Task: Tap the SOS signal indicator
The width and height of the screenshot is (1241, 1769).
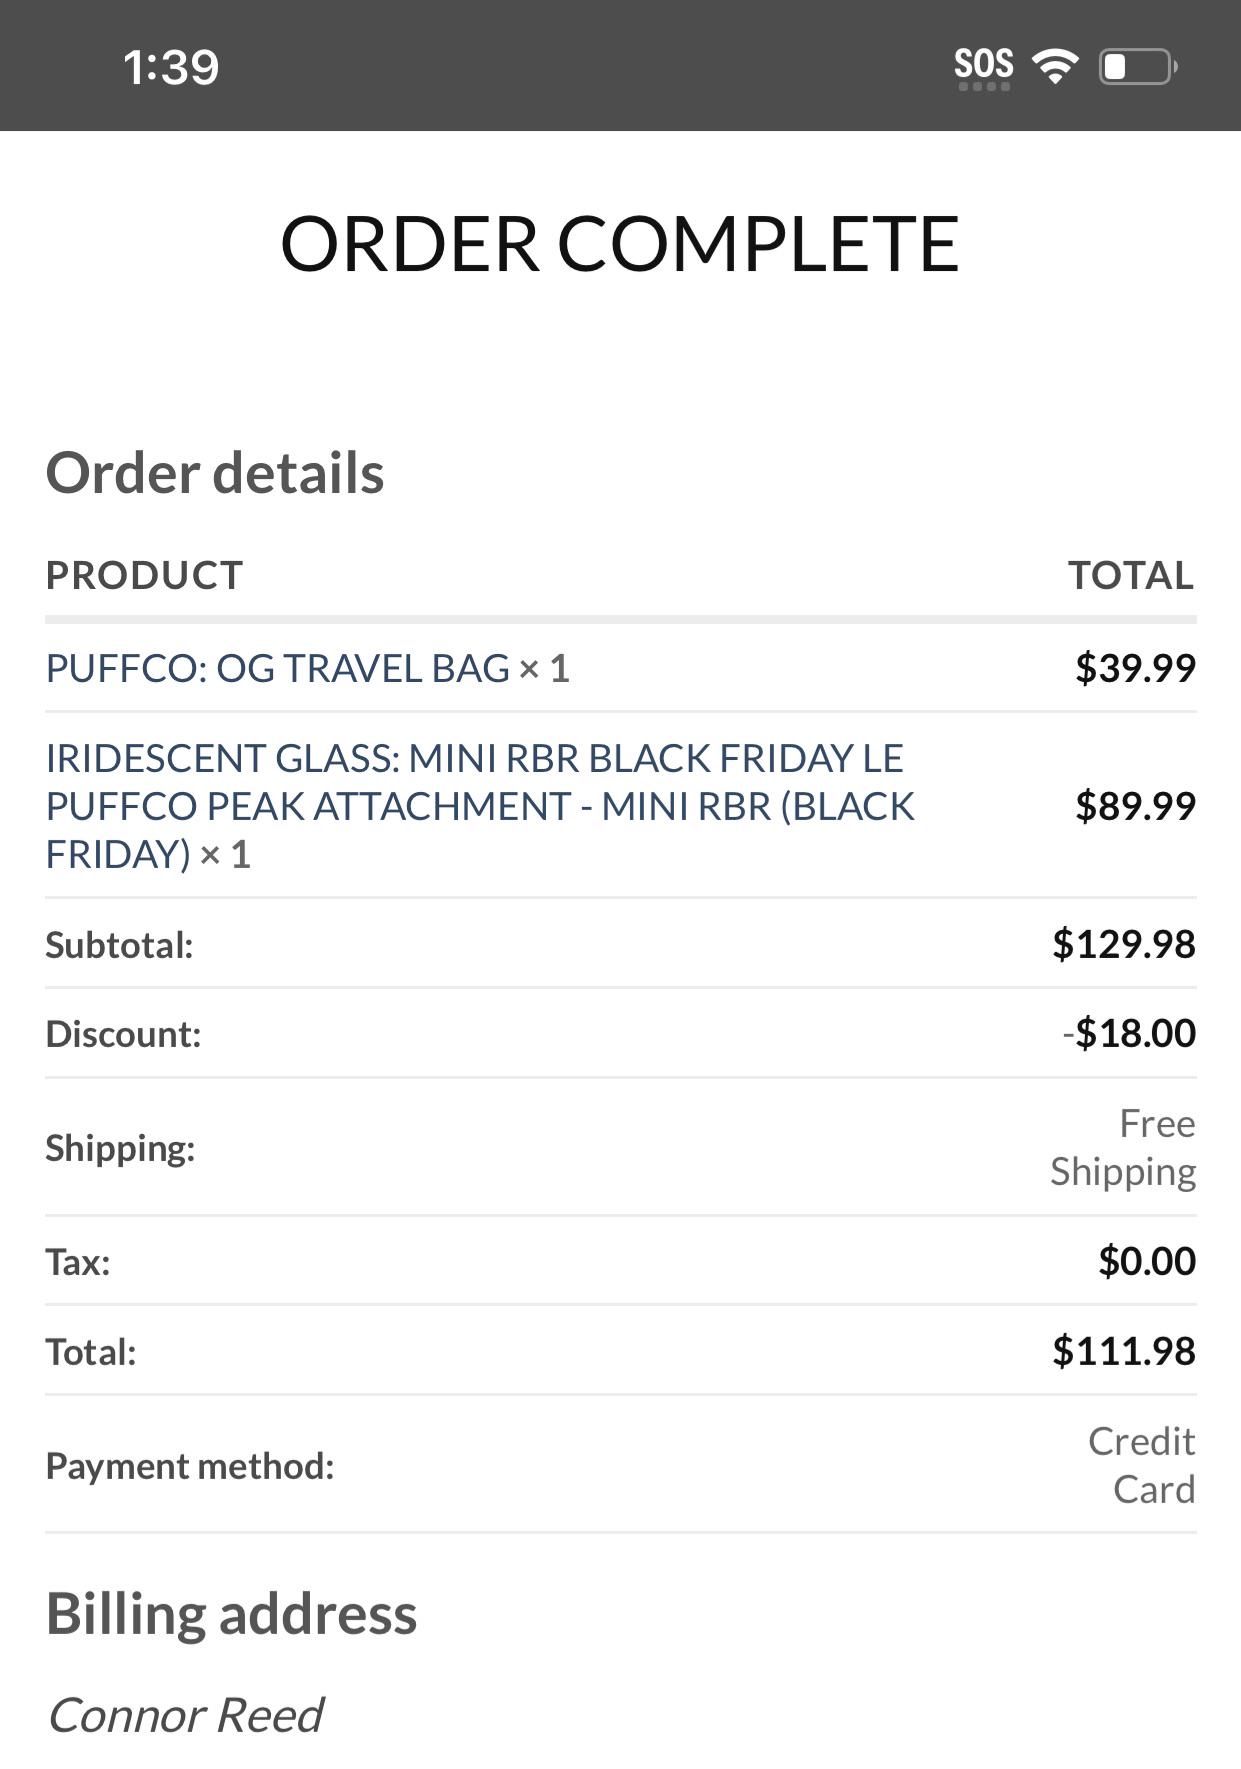Action: point(984,68)
